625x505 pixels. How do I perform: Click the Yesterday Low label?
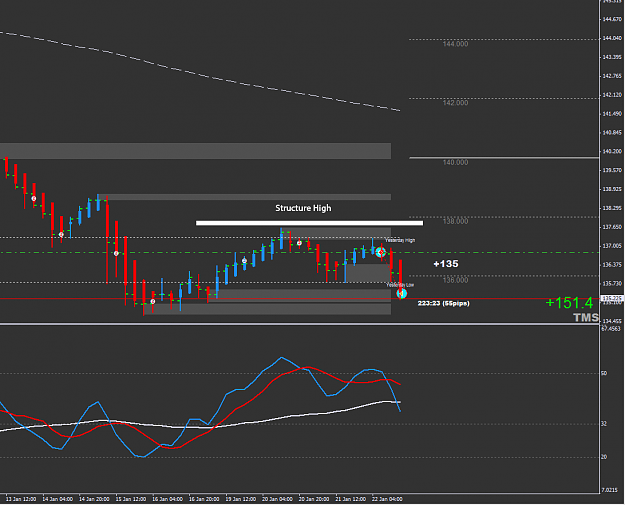[x=400, y=285]
